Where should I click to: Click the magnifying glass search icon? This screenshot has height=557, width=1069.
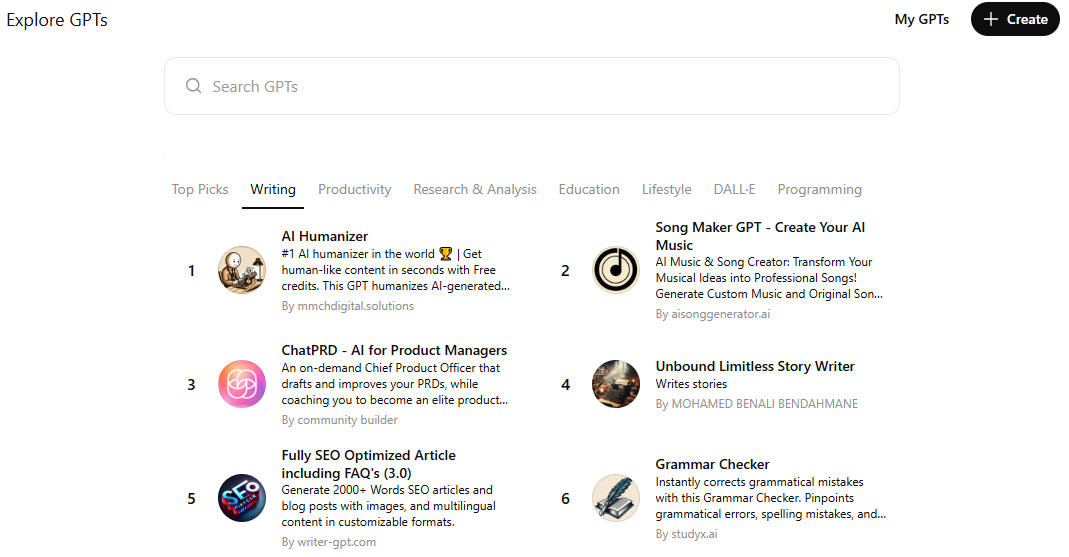[x=194, y=86]
